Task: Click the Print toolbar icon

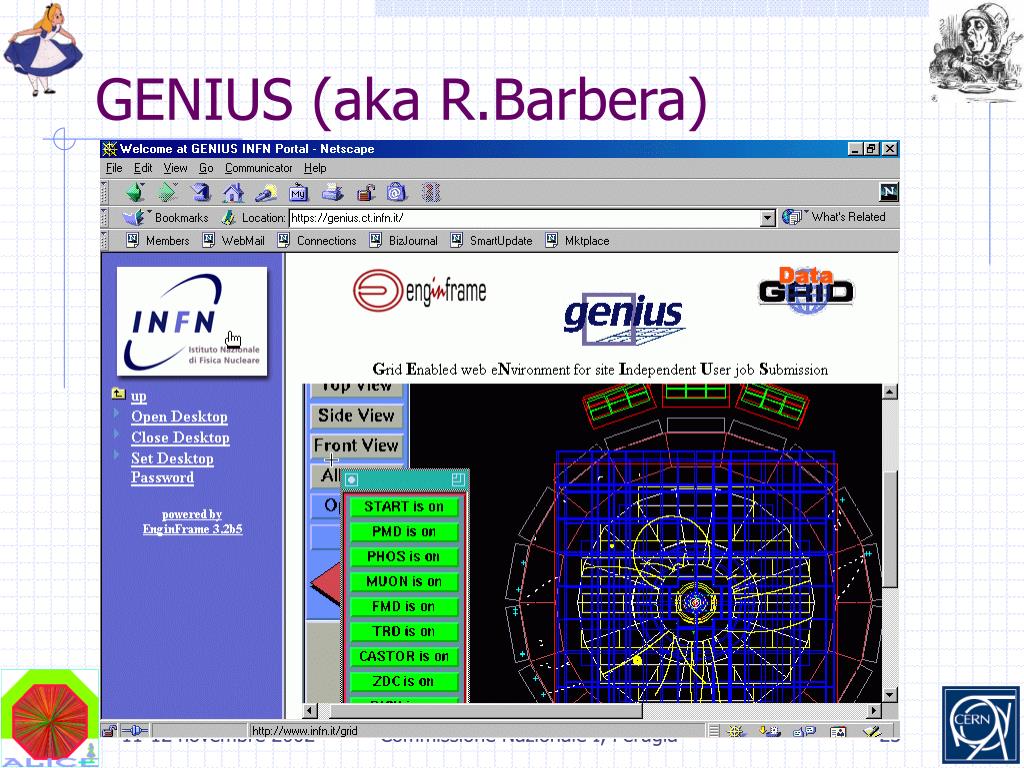Action: point(332,192)
